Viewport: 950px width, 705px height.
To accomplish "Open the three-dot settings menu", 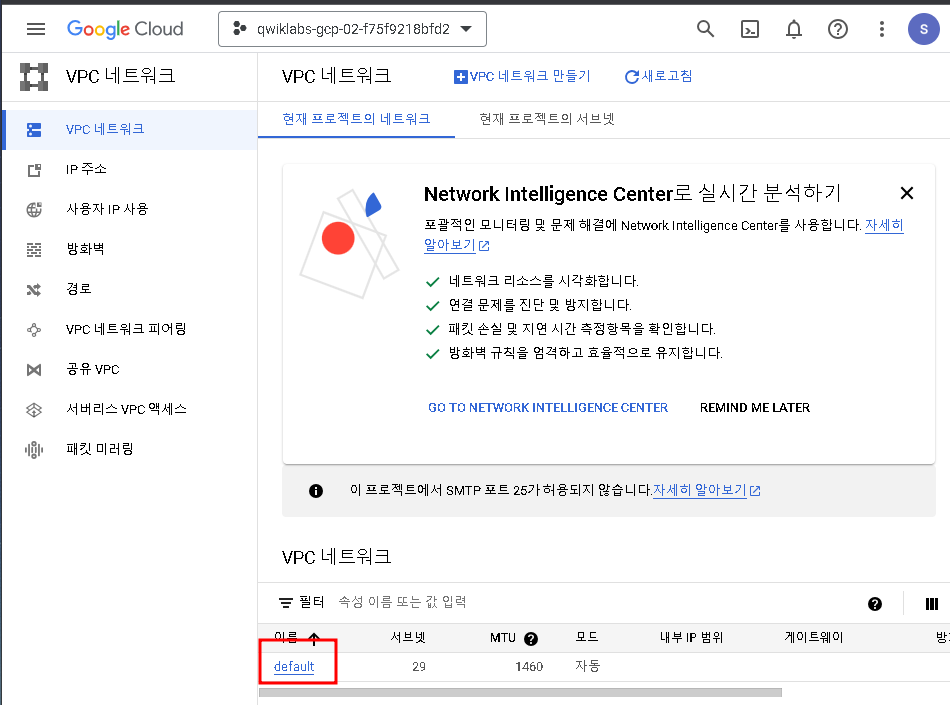I will (882, 28).
